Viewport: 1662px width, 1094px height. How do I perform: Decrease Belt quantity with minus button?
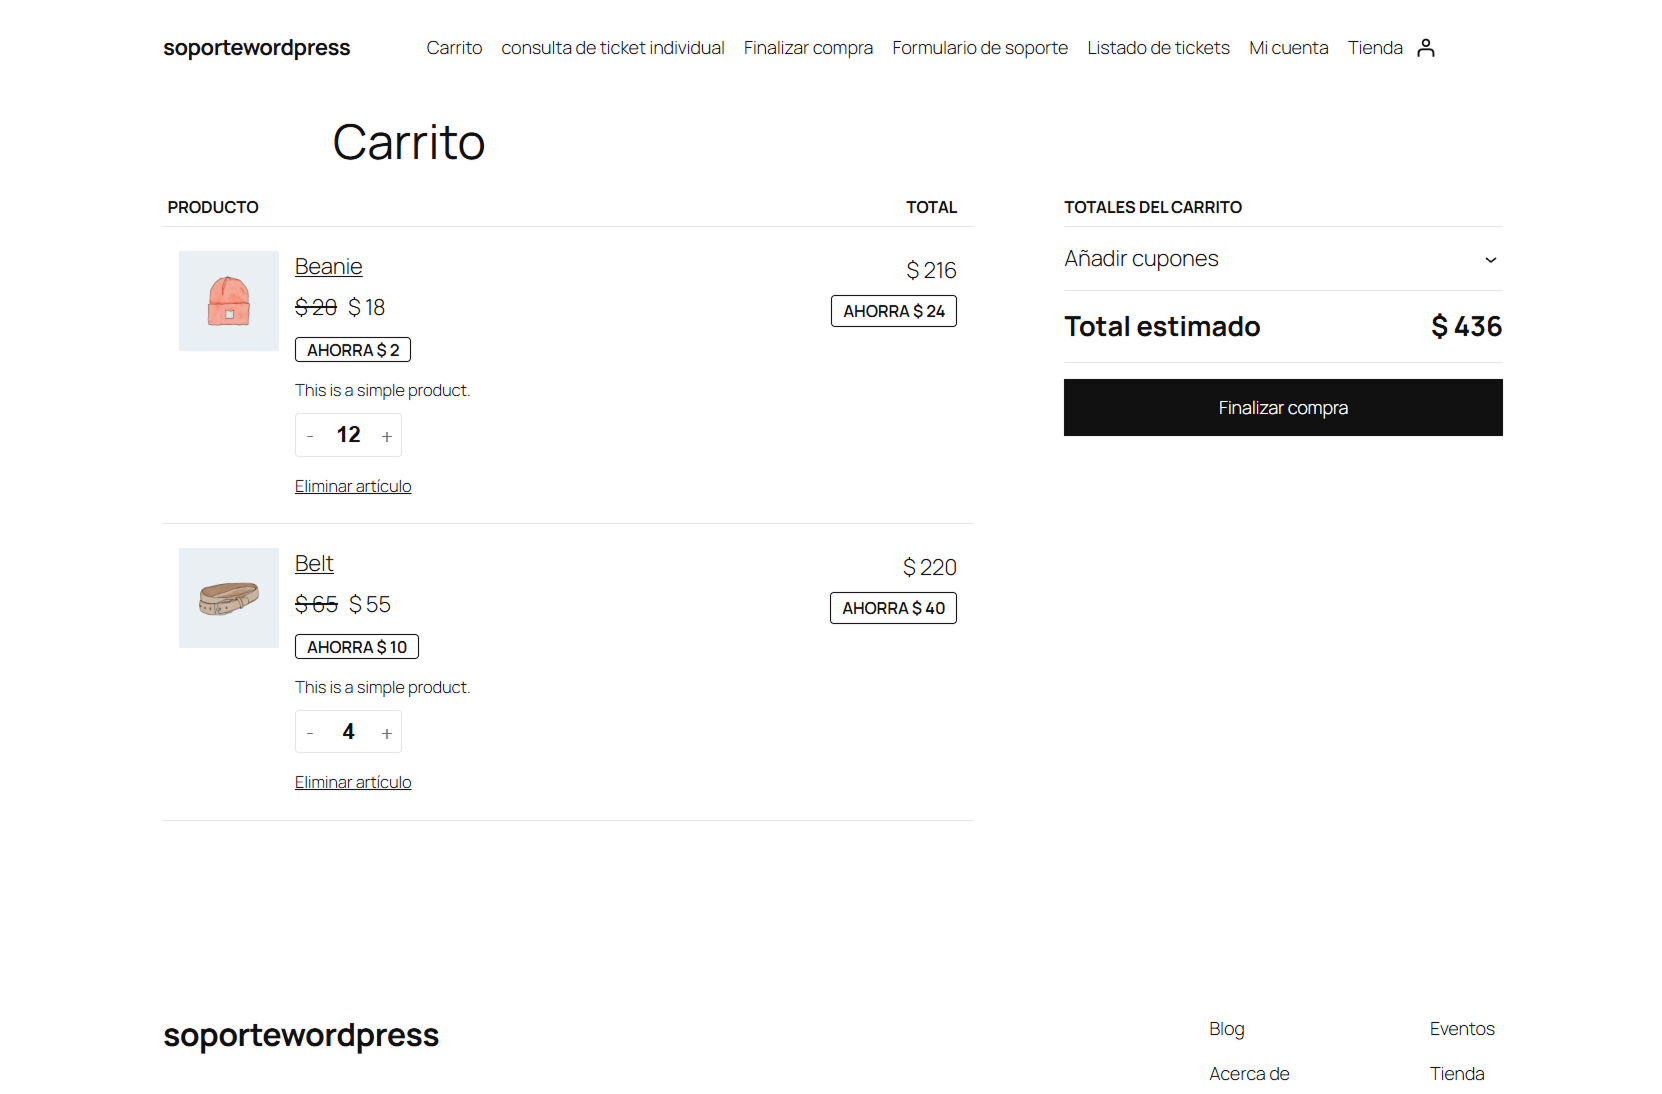pyautogui.click(x=310, y=733)
